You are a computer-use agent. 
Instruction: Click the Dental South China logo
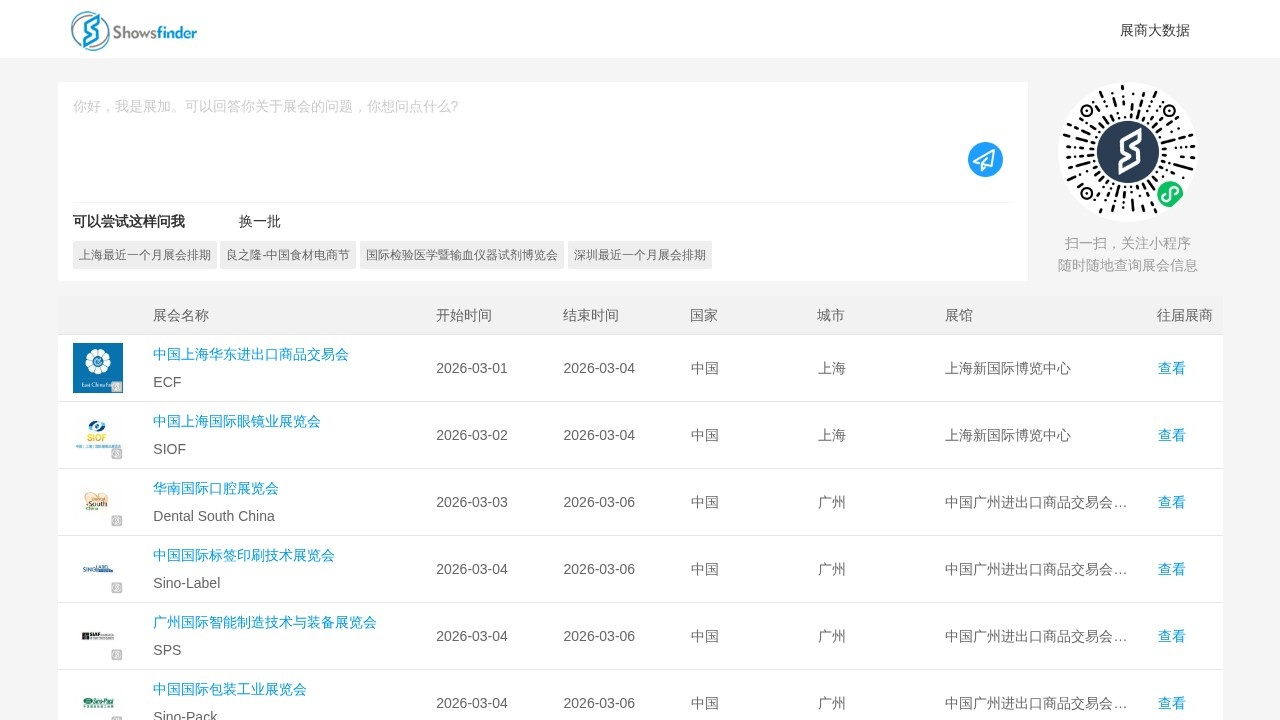tap(98, 502)
